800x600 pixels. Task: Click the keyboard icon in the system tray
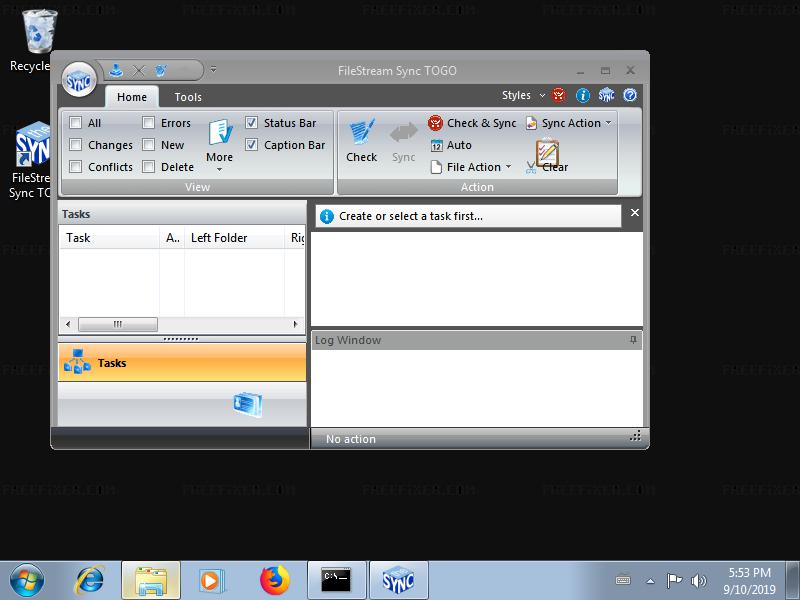coord(623,580)
